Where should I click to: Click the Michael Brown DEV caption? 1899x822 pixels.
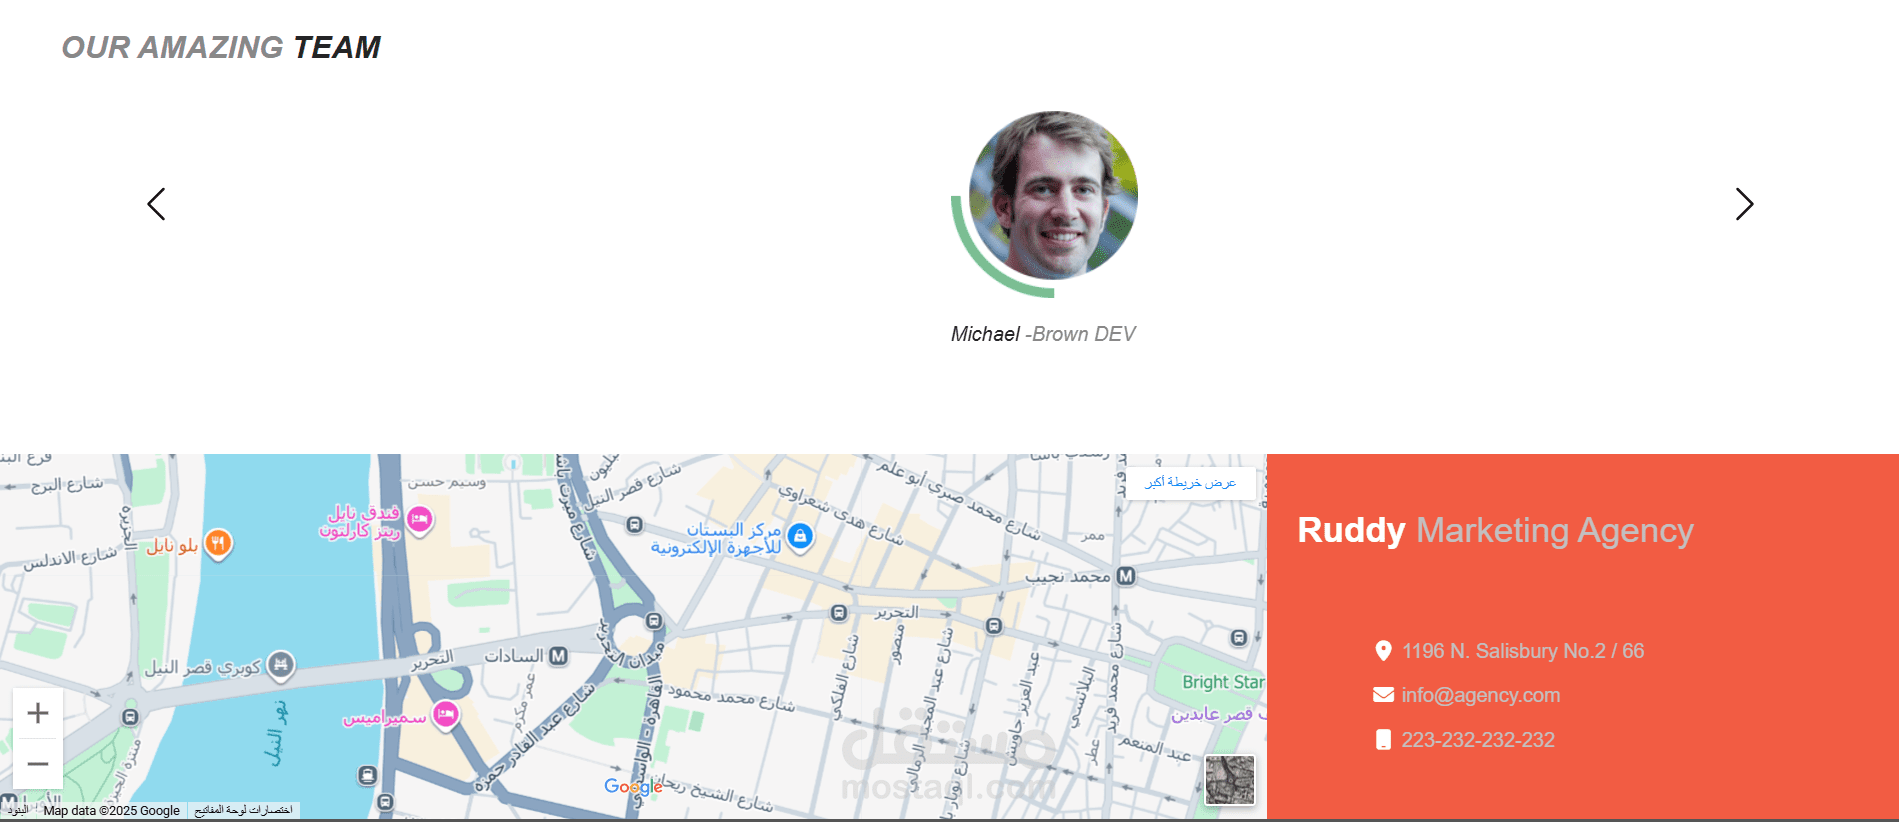1043,334
